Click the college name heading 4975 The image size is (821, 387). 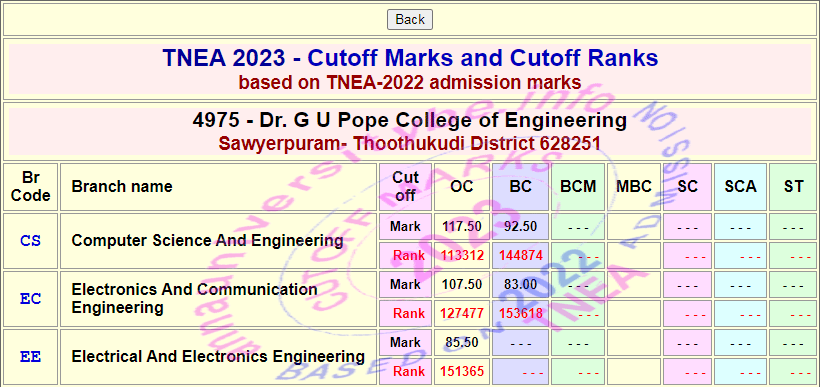409,120
